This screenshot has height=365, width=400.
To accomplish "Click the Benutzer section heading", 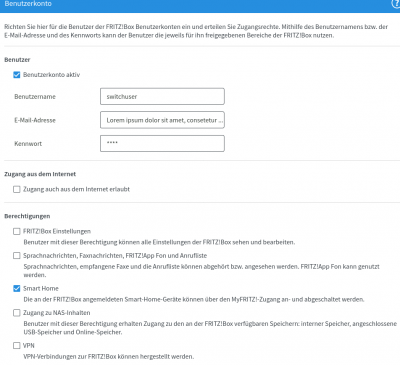I will 17,60.
